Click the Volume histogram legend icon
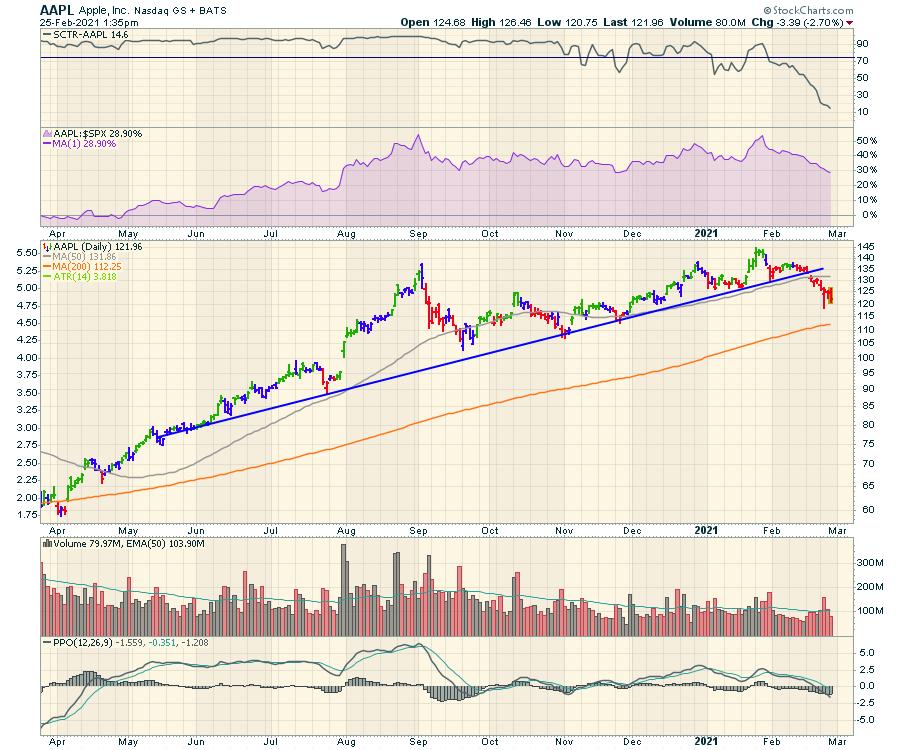Screen dimensions: 900x750 tap(47, 544)
